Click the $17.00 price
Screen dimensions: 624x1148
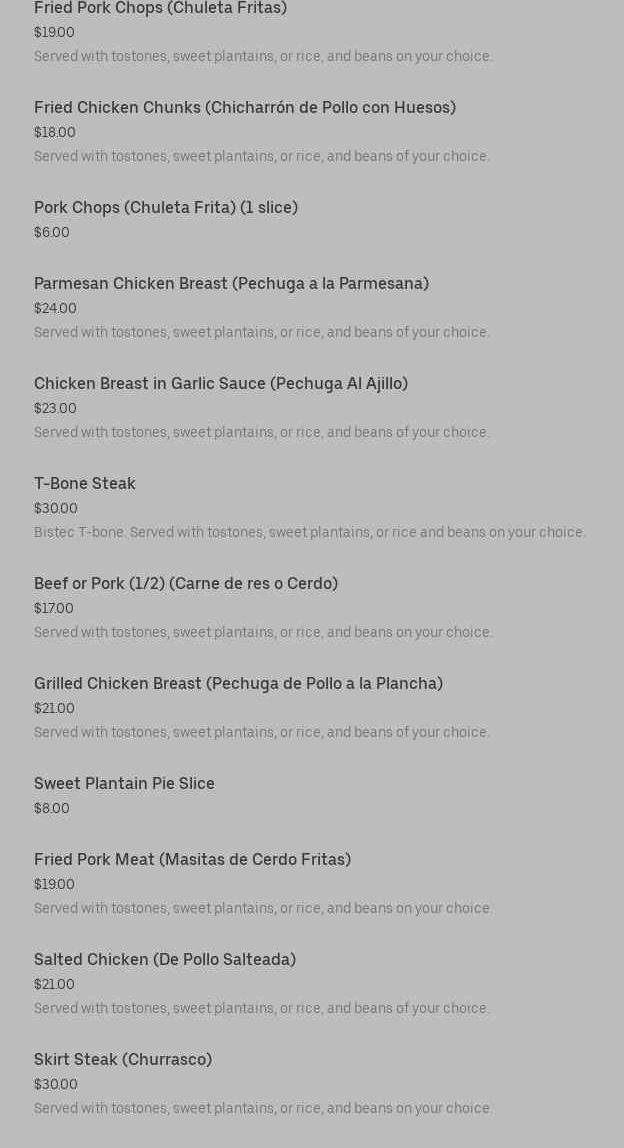coord(54,609)
